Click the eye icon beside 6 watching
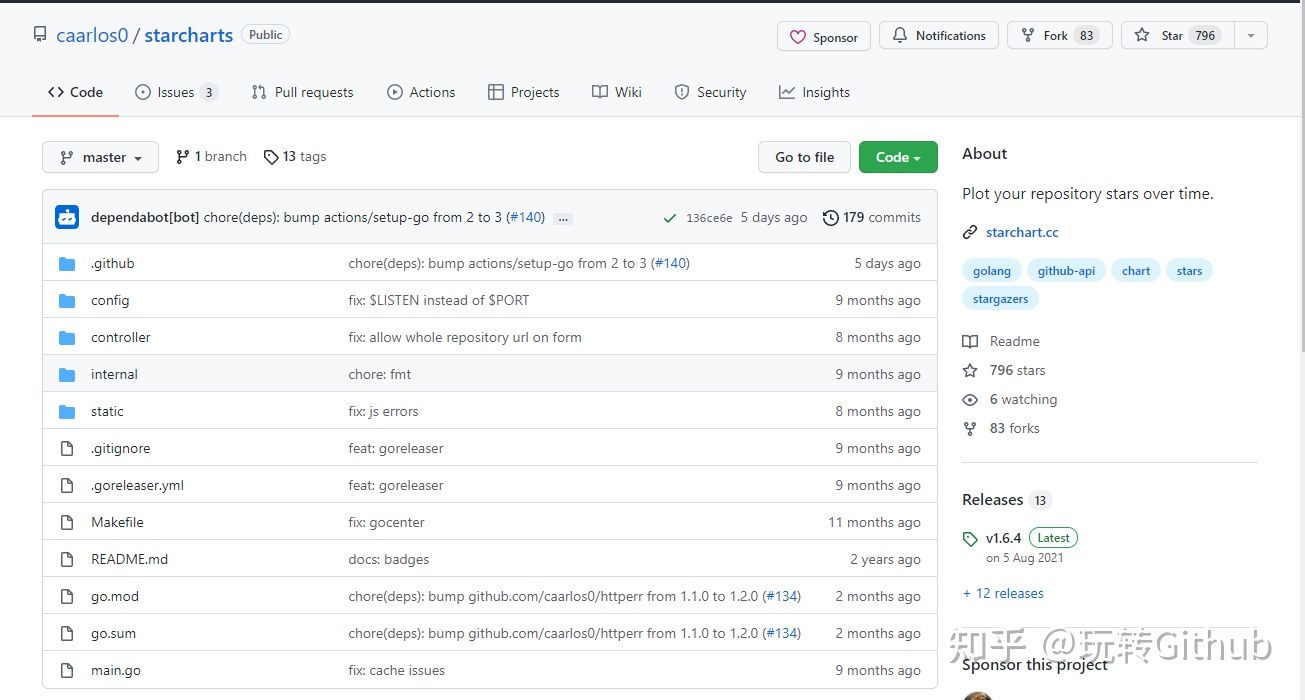Image resolution: width=1305 pixels, height=700 pixels. click(x=970, y=400)
